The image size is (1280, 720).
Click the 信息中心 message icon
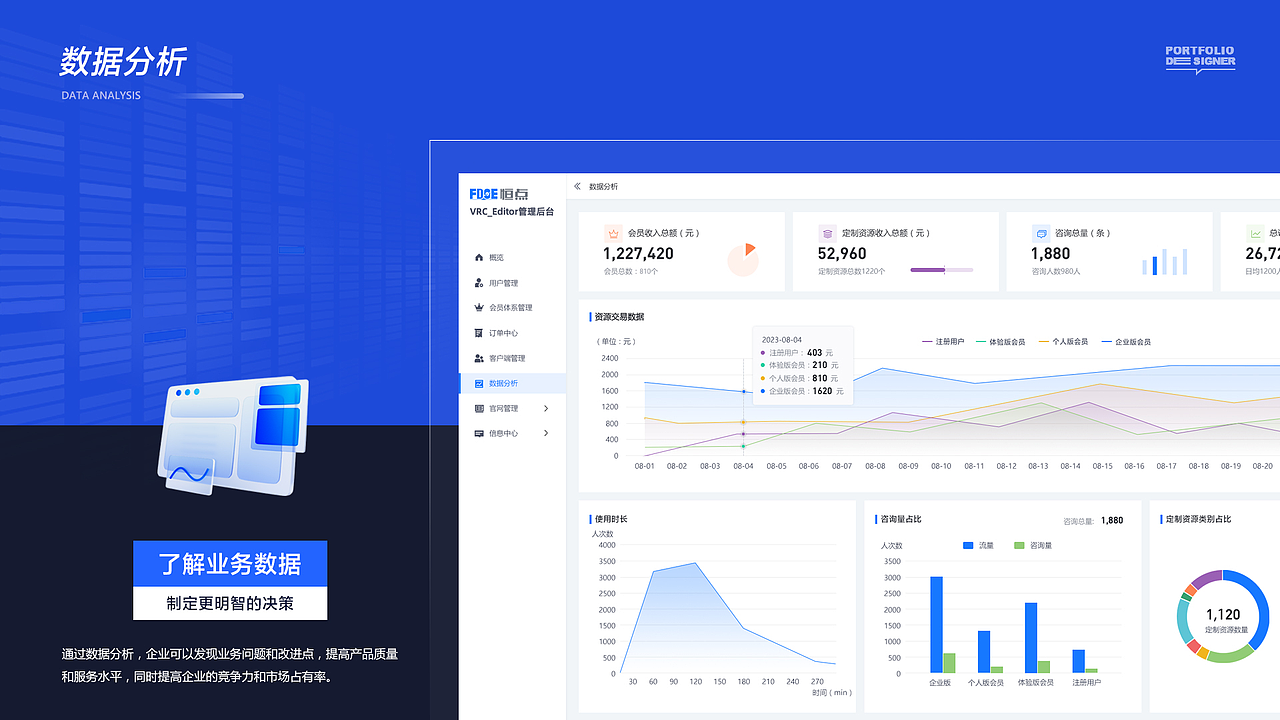click(479, 433)
